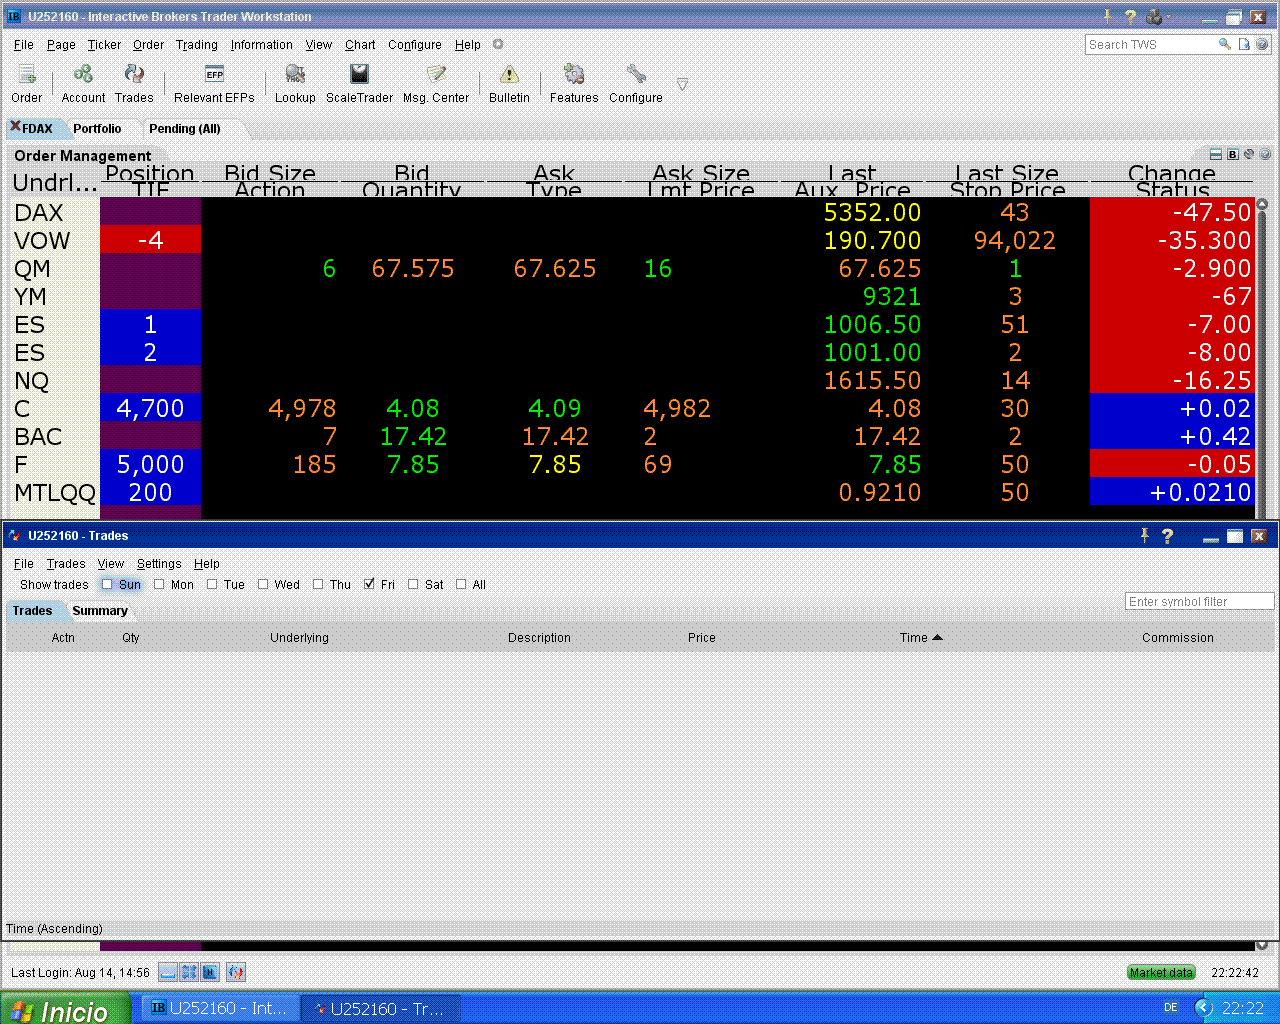The width and height of the screenshot is (1280, 1024).
Task: Click DE language indicator in system tray
Action: [x=1171, y=1008]
